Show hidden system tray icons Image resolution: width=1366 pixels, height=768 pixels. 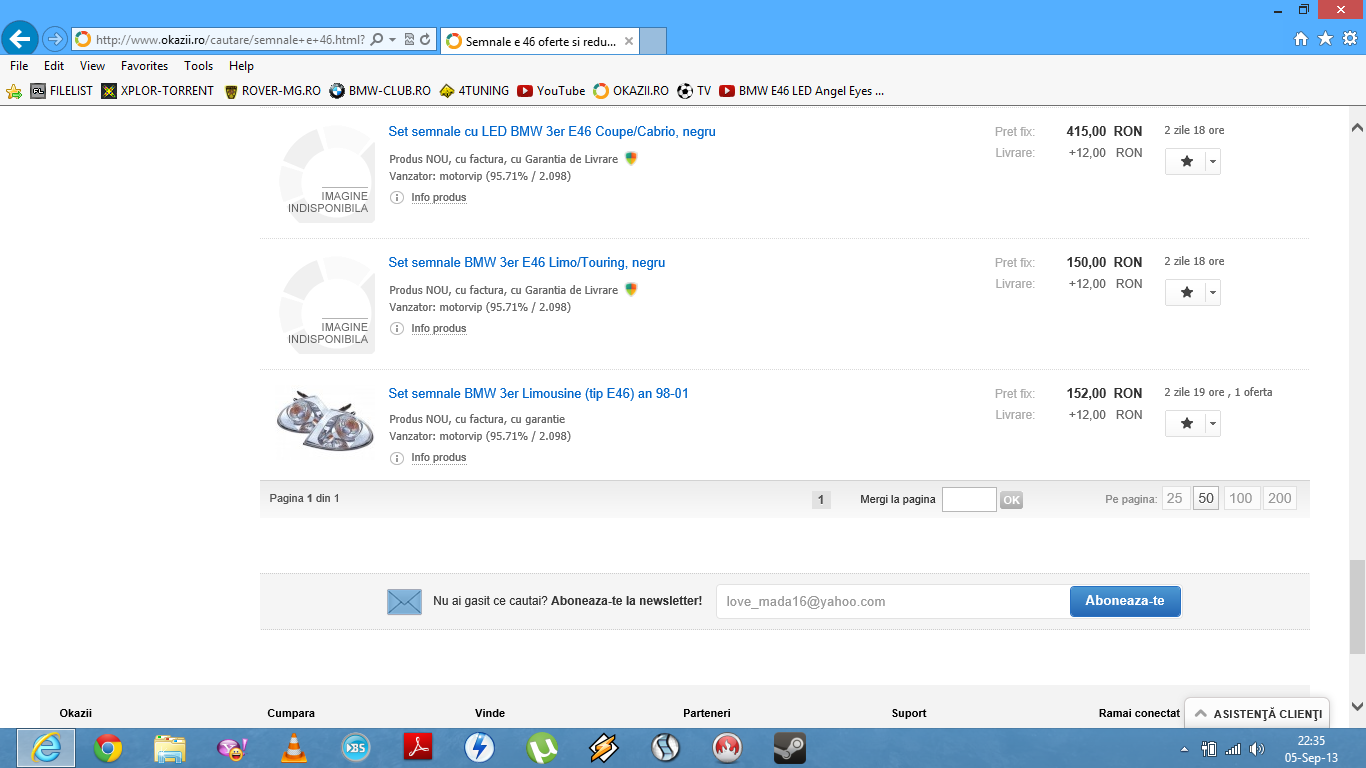click(x=1185, y=749)
